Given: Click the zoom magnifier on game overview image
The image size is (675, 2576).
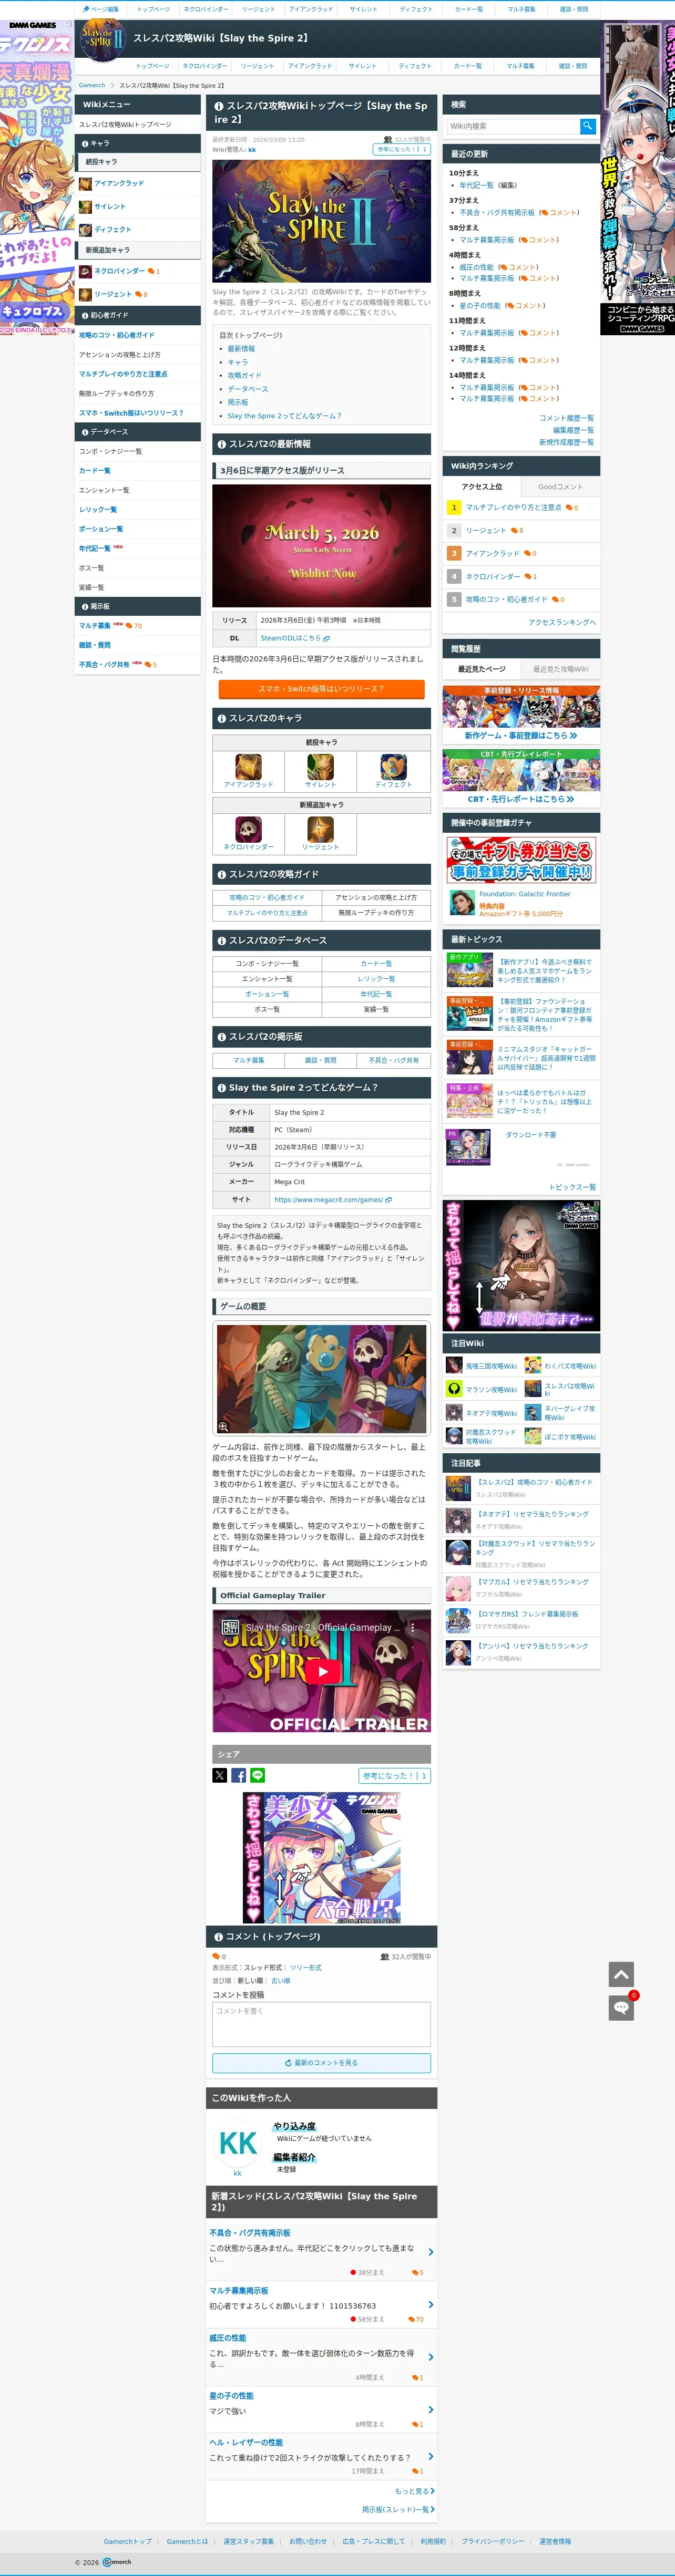Looking at the screenshot, I should [x=223, y=1427].
